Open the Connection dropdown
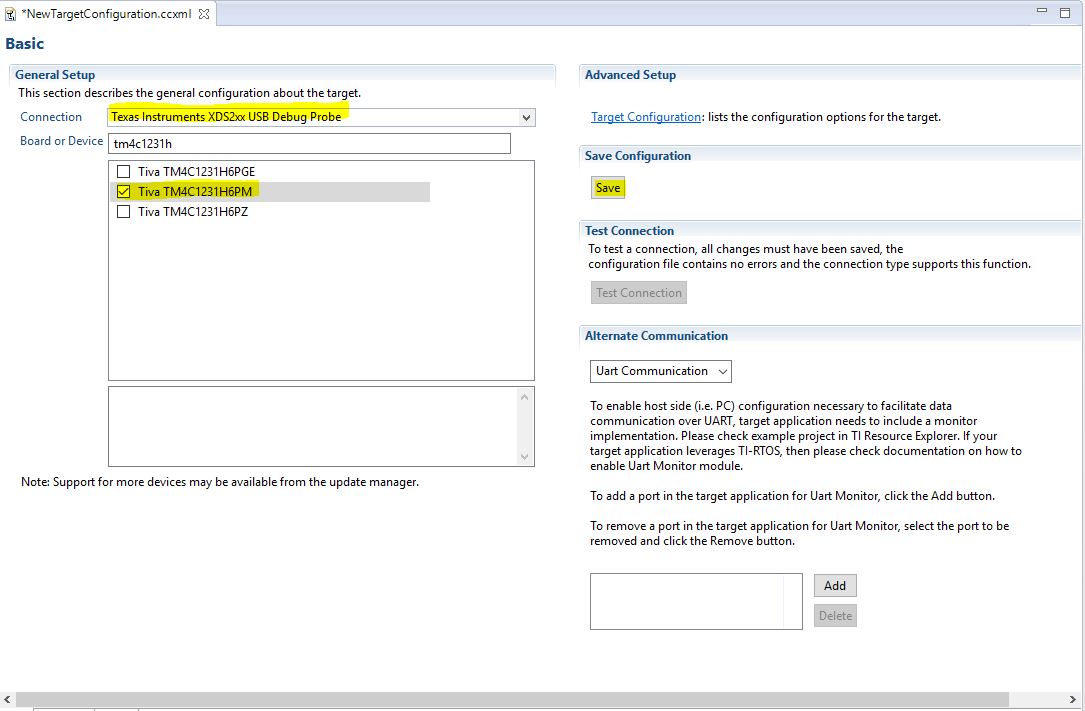 click(526, 117)
